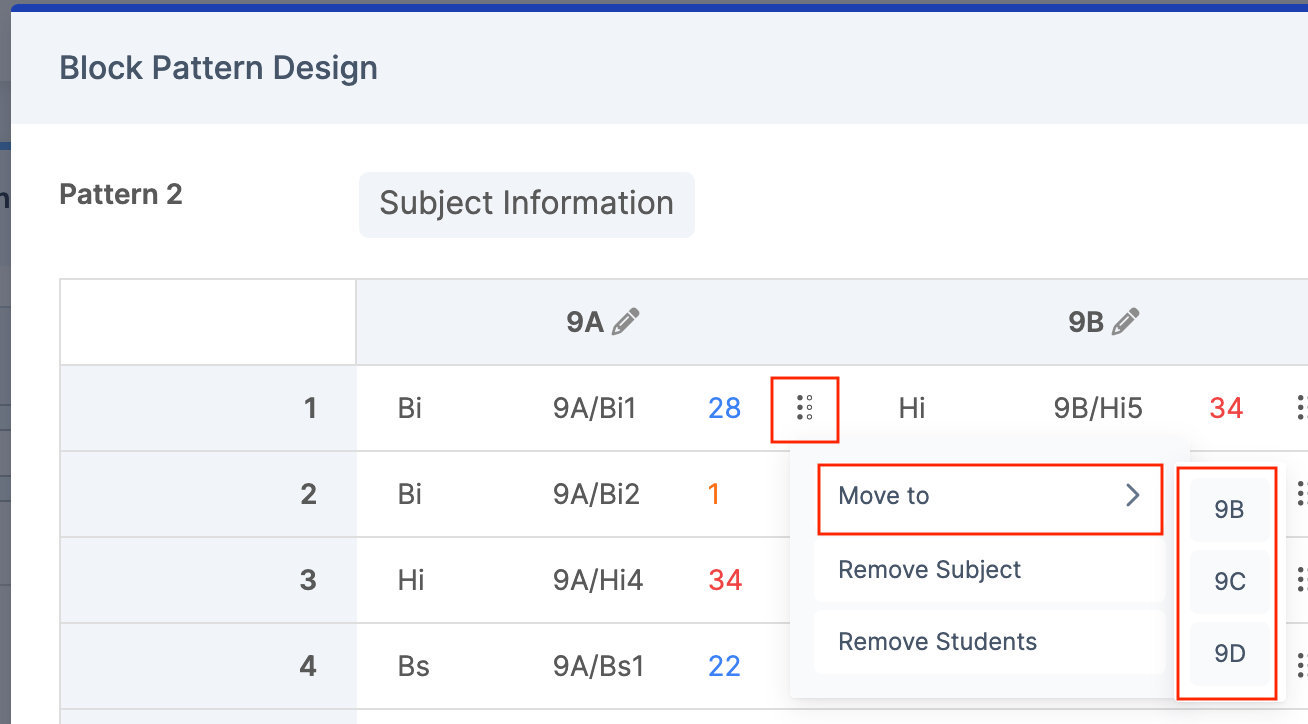Image resolution: width=1308 pixels, height=724 pixels.
Task: Open the Subject Information button
Action: tap(527, 204)
